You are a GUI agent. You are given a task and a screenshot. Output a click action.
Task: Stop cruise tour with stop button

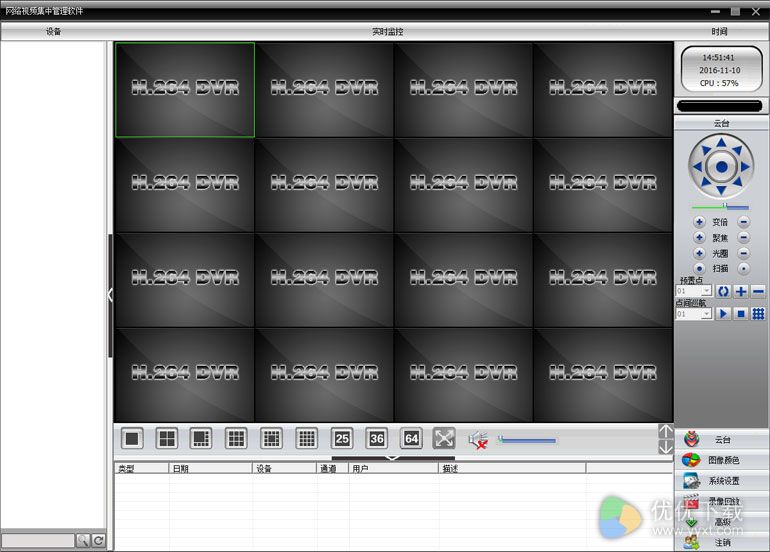(x=741, y=313)
